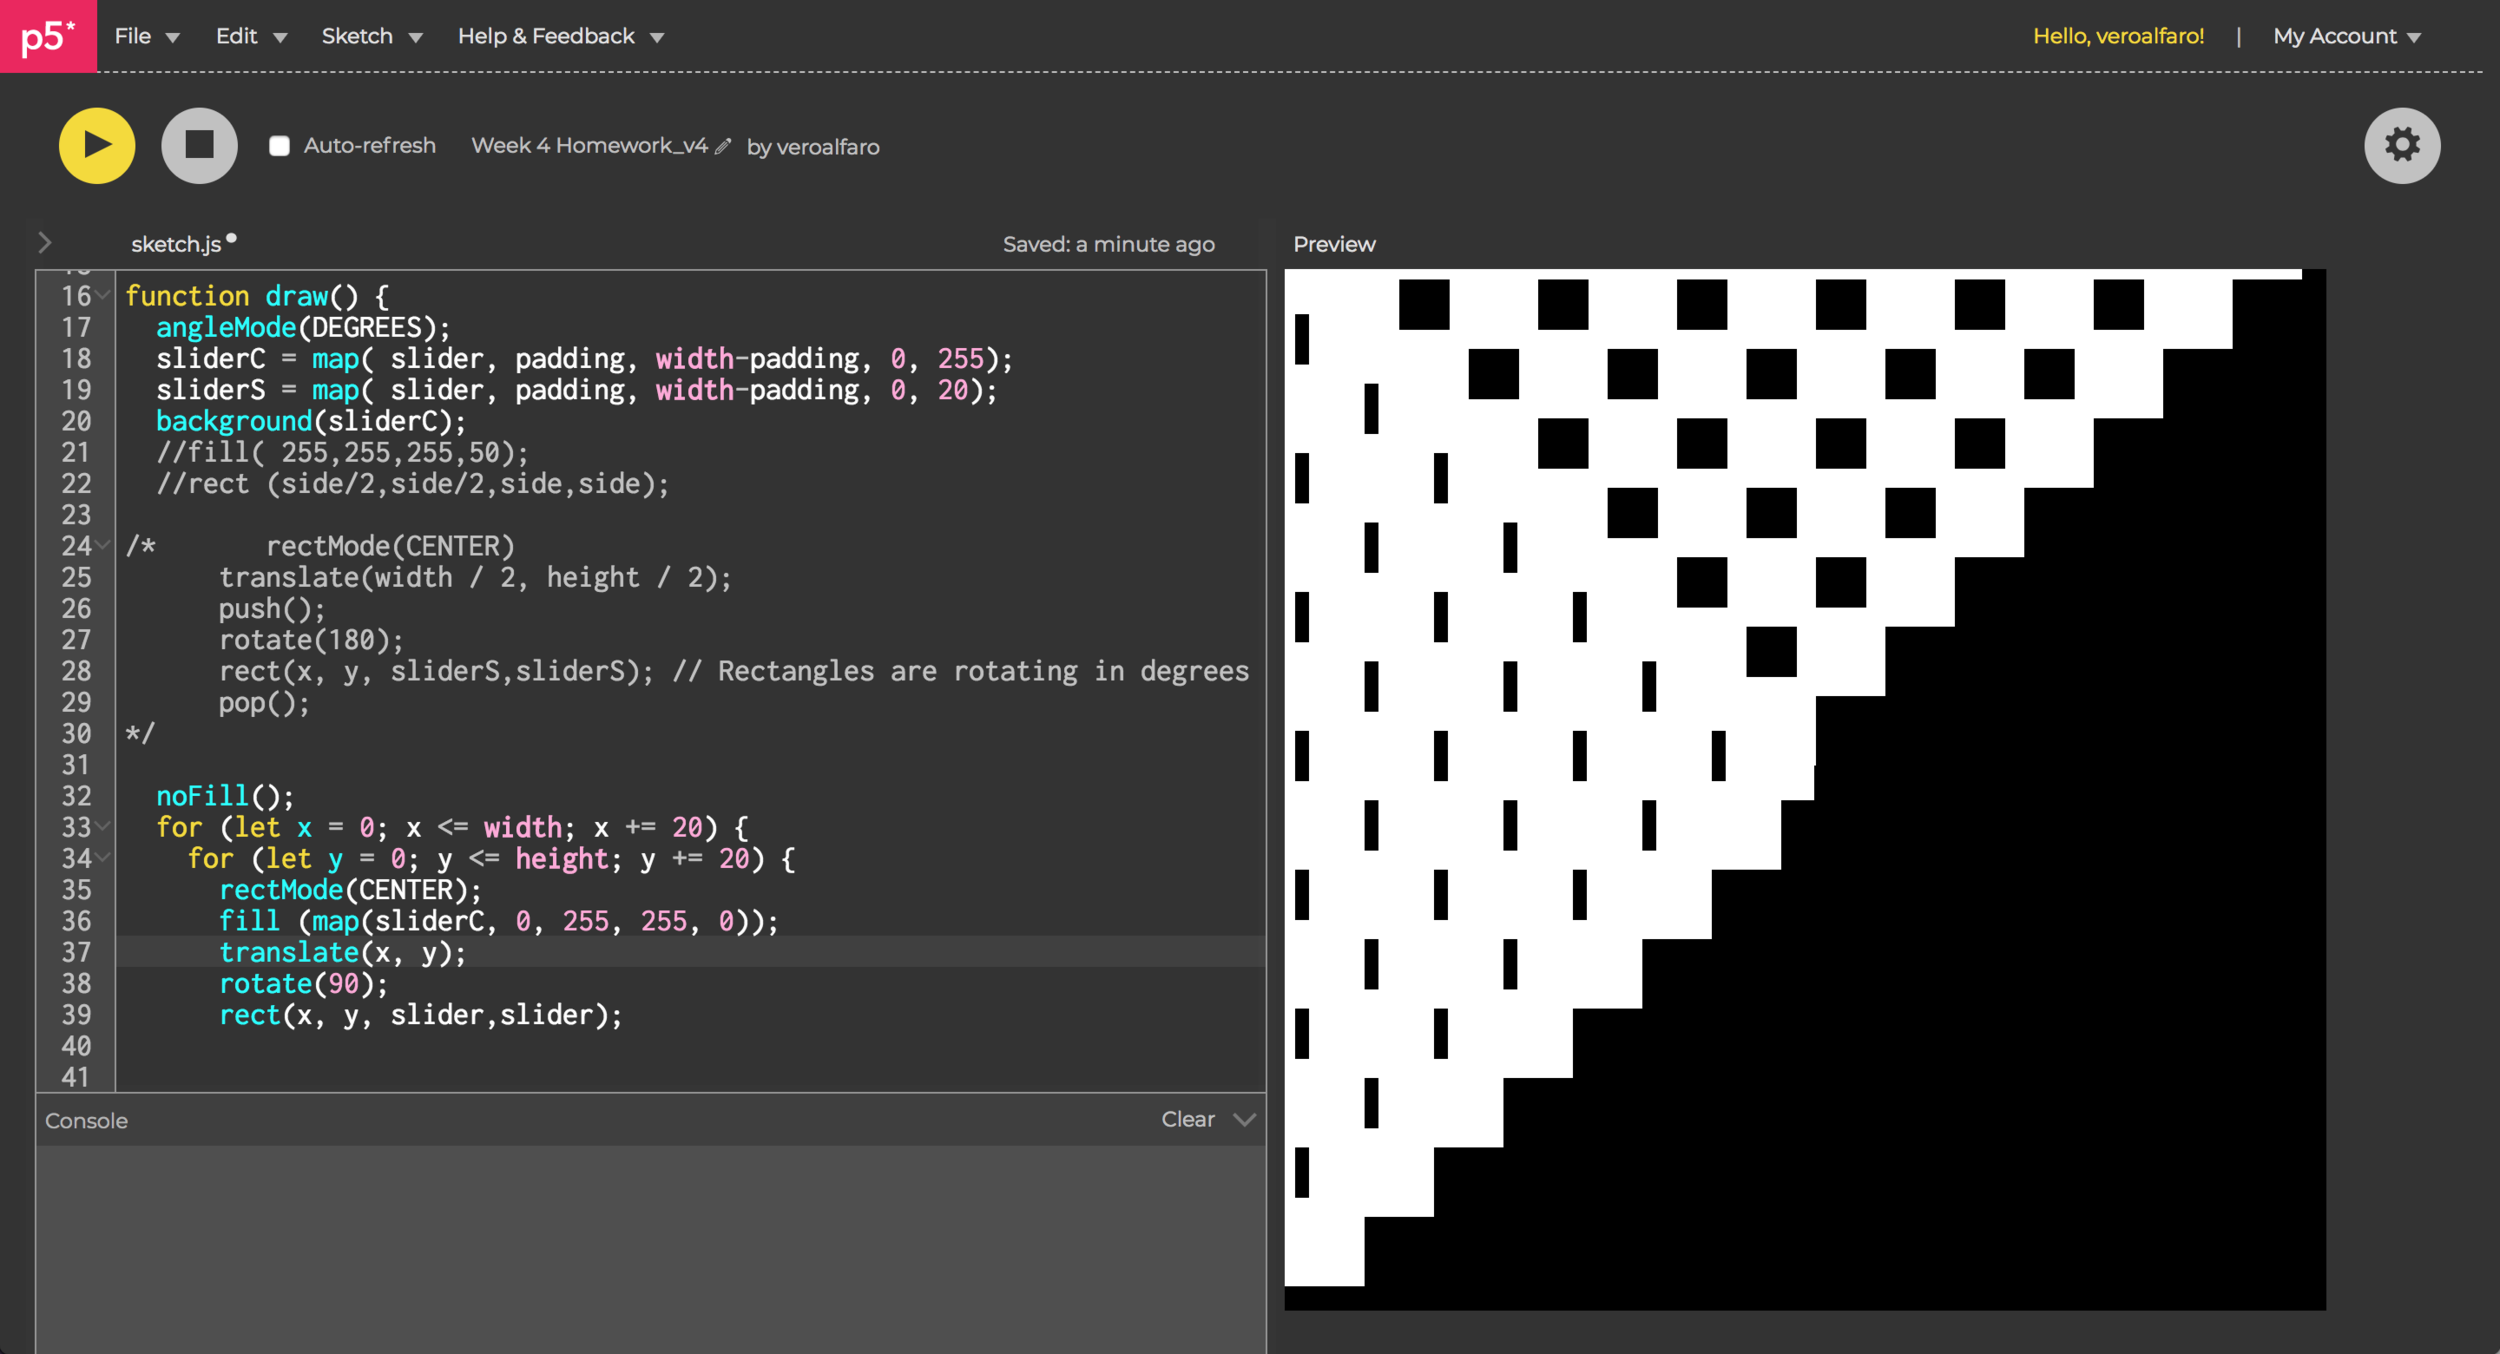2500x1354 pixels.
Task: Fold the comment block at line 24
Action: (103, 546)
